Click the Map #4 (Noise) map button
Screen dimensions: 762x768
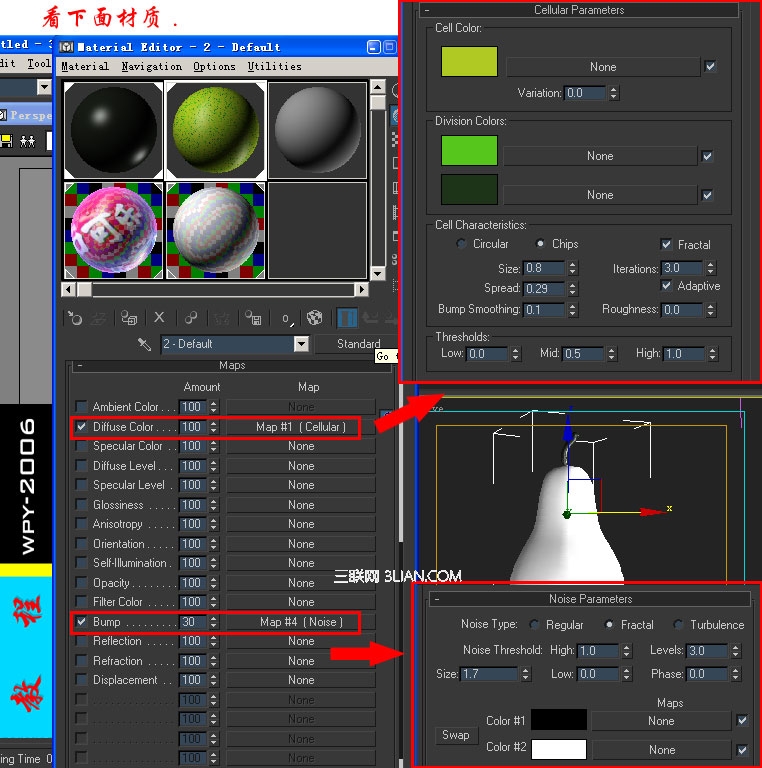click(x=301, y=622)
